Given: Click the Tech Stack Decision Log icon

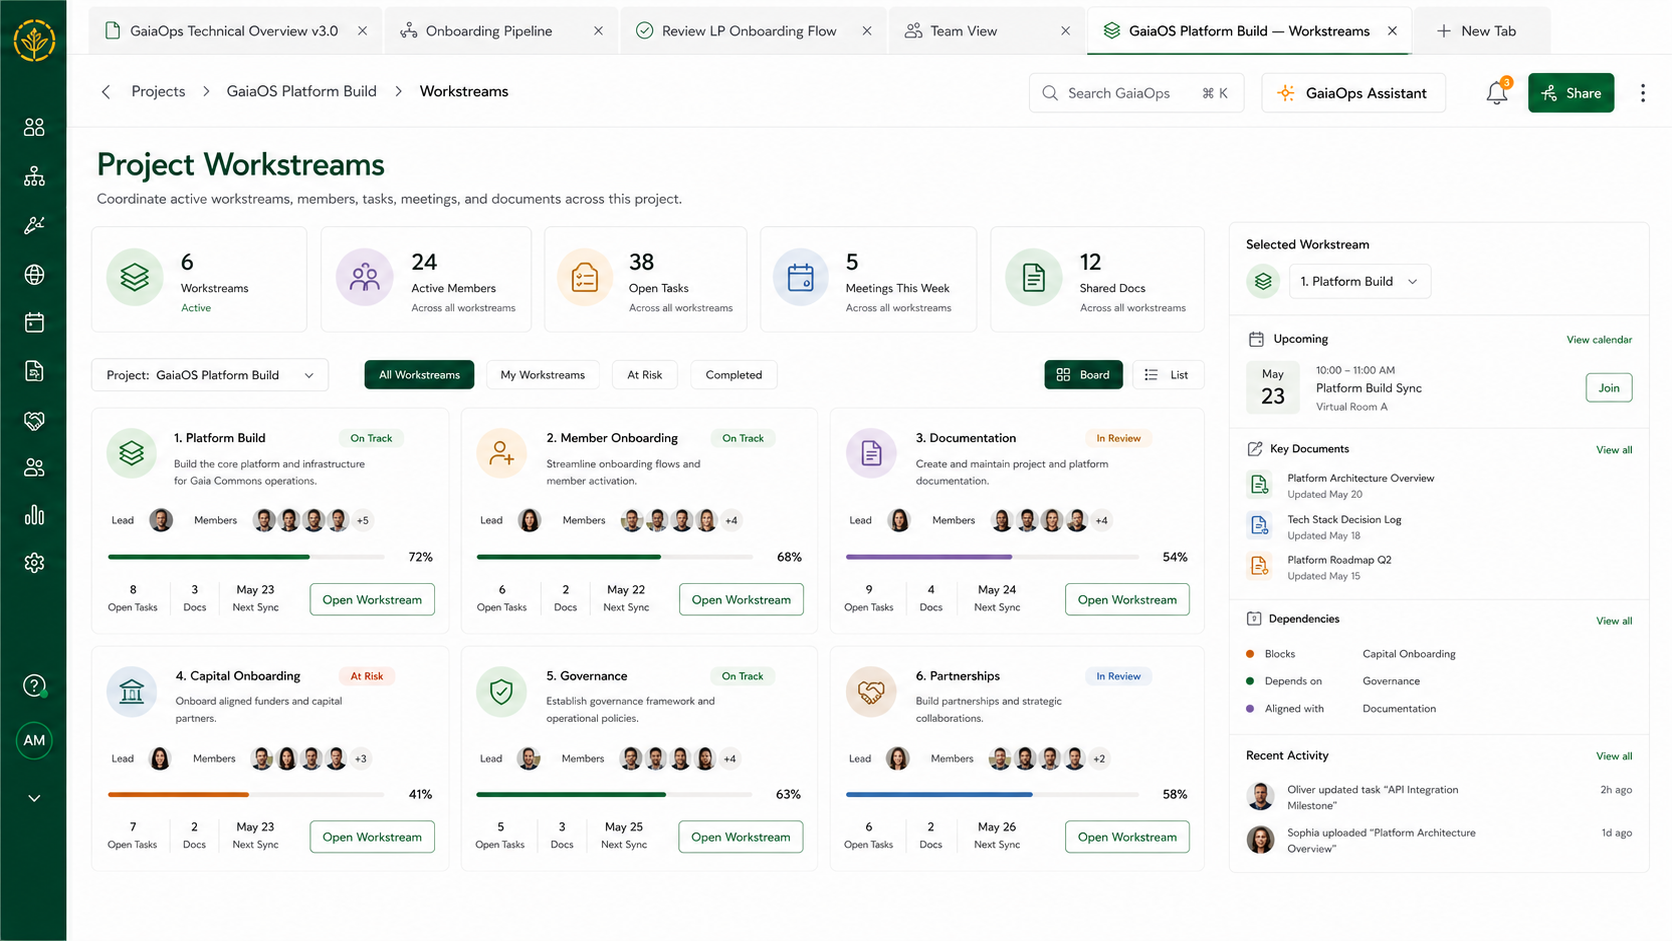Looking at the screenshot, I should pyautogui.click(x=1259, y=526).
